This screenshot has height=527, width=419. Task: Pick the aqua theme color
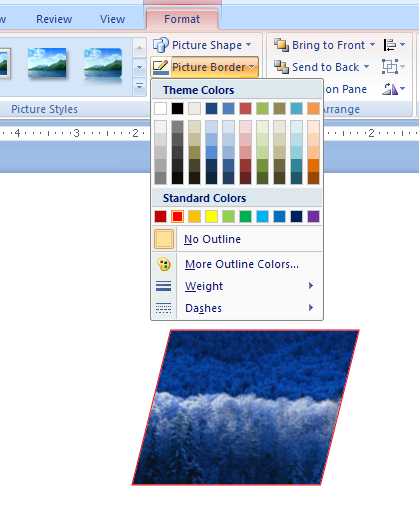click(x=296, y=109)
